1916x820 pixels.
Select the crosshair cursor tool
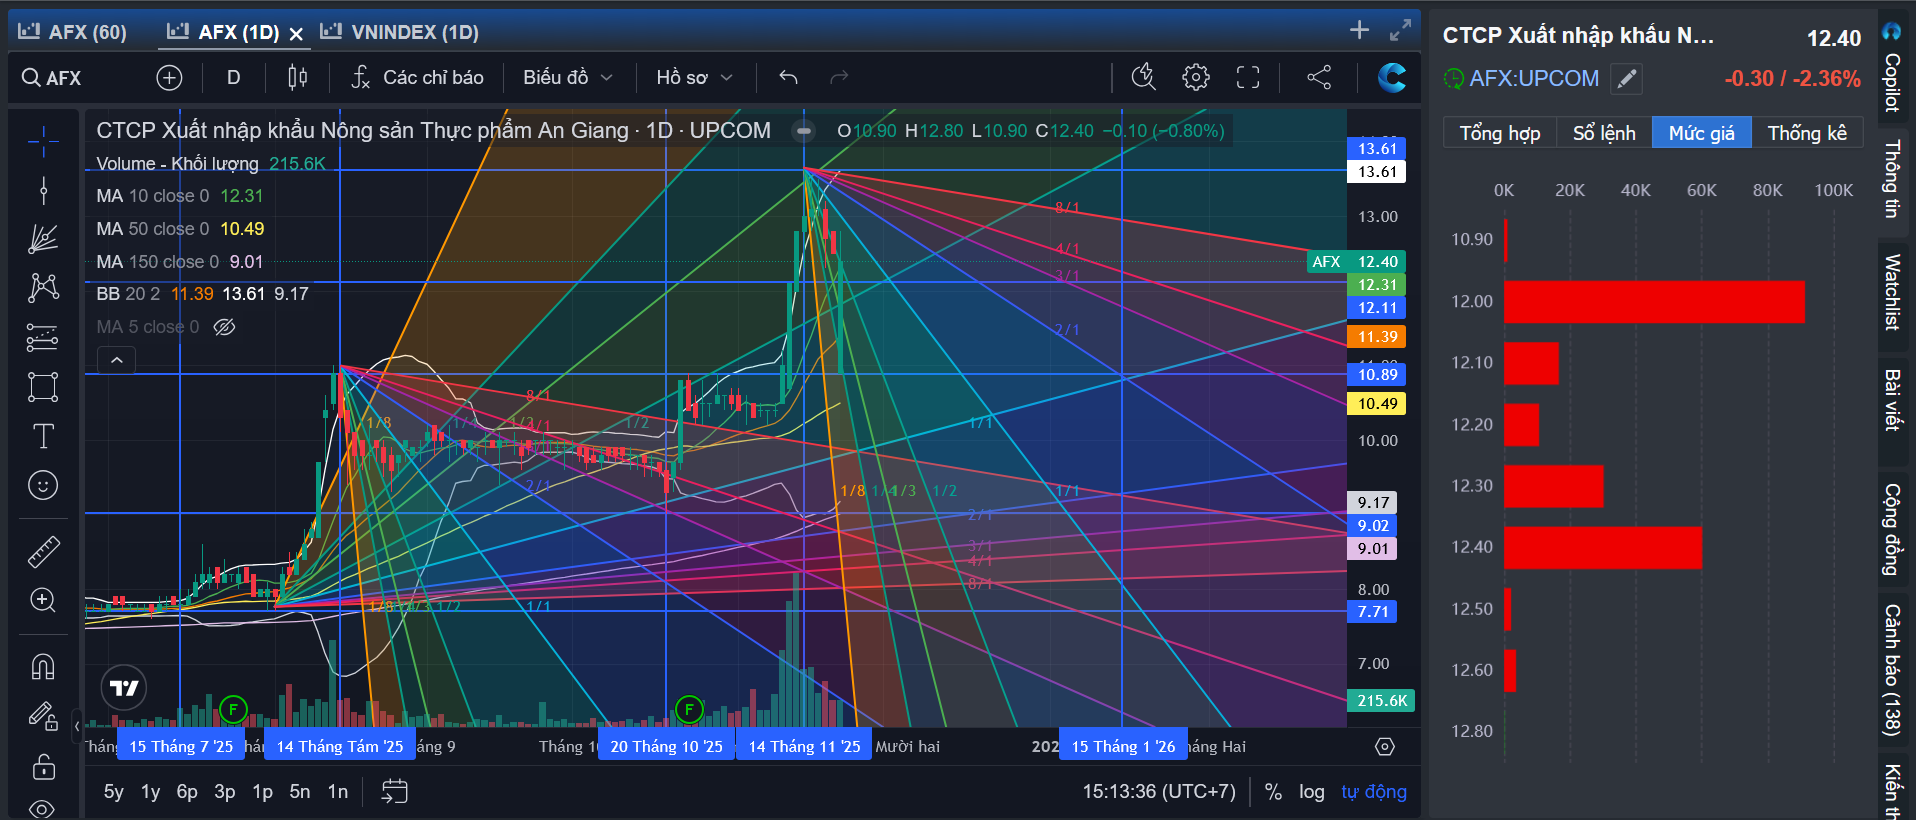[43, 142]
